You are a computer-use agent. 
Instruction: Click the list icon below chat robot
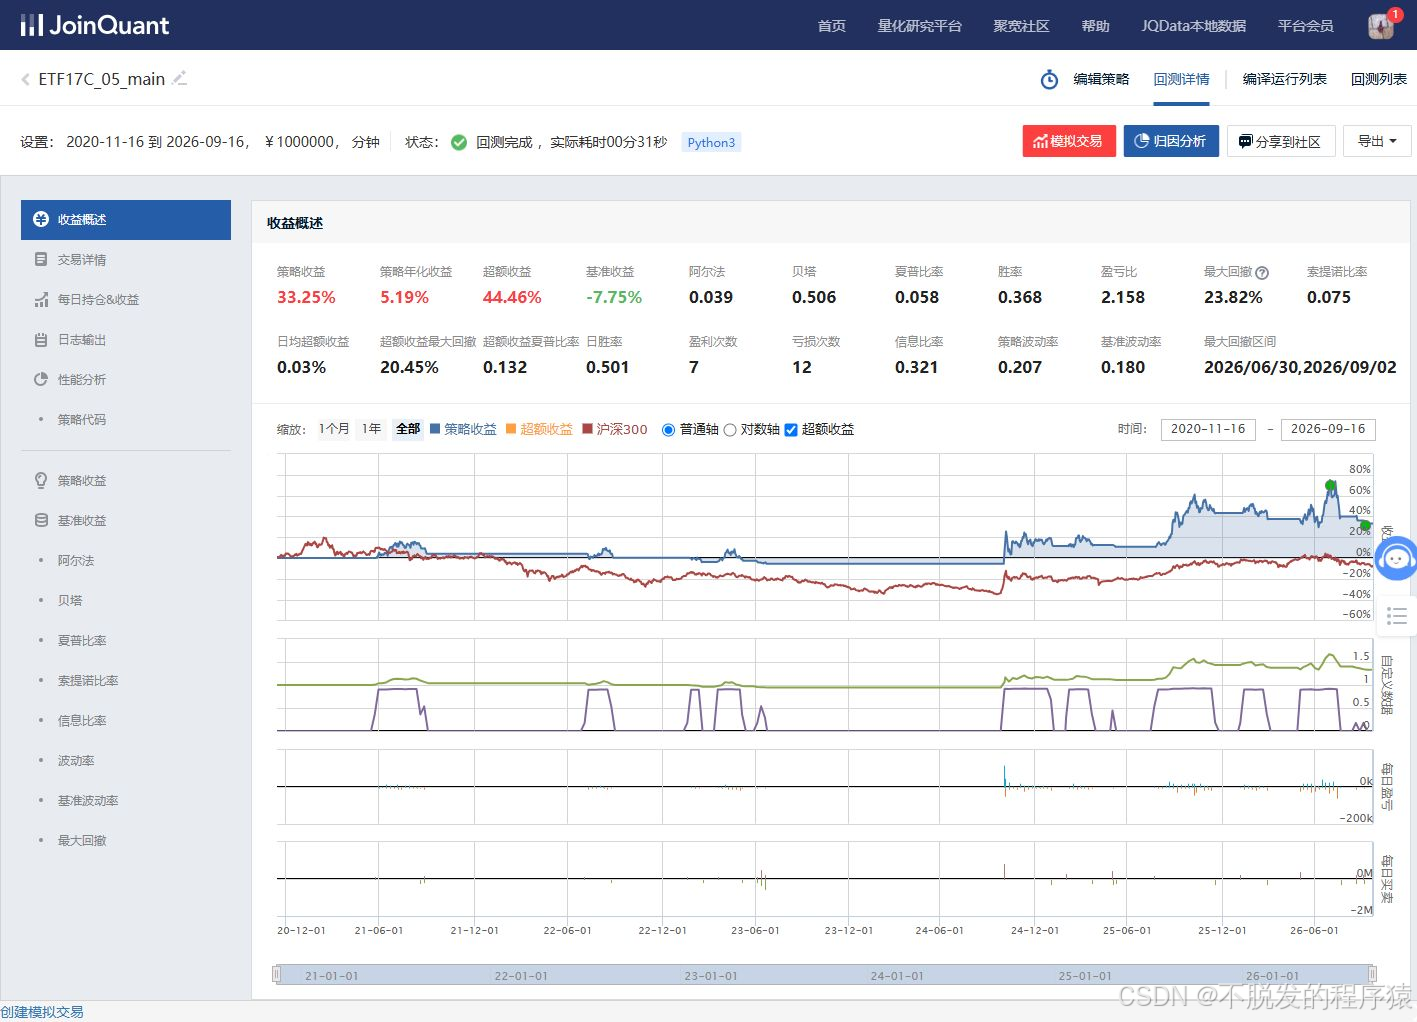tap(1397, 615)
